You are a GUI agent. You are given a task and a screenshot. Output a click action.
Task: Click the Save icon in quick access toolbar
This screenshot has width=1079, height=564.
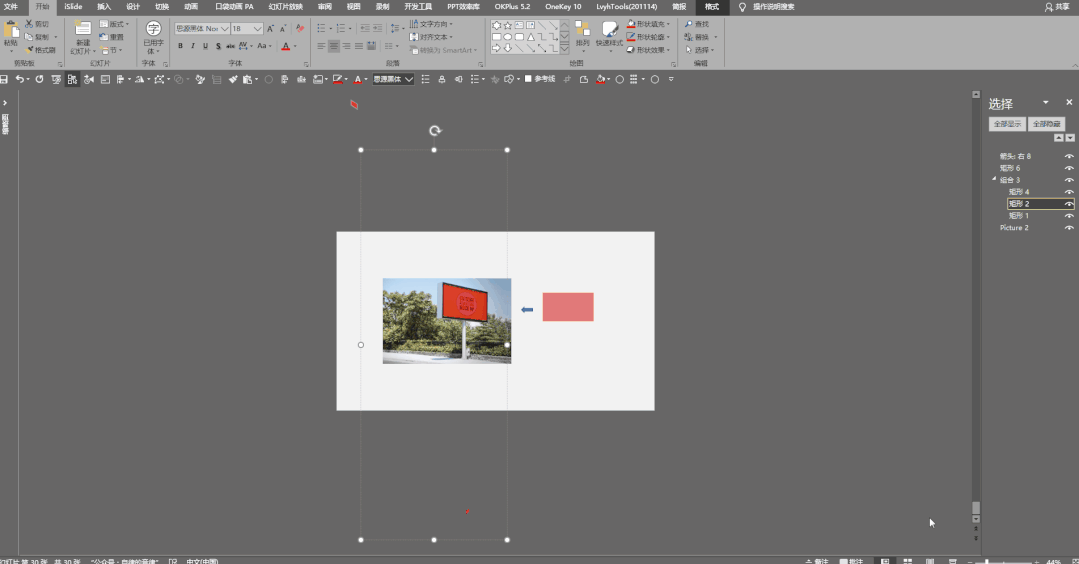5,79
